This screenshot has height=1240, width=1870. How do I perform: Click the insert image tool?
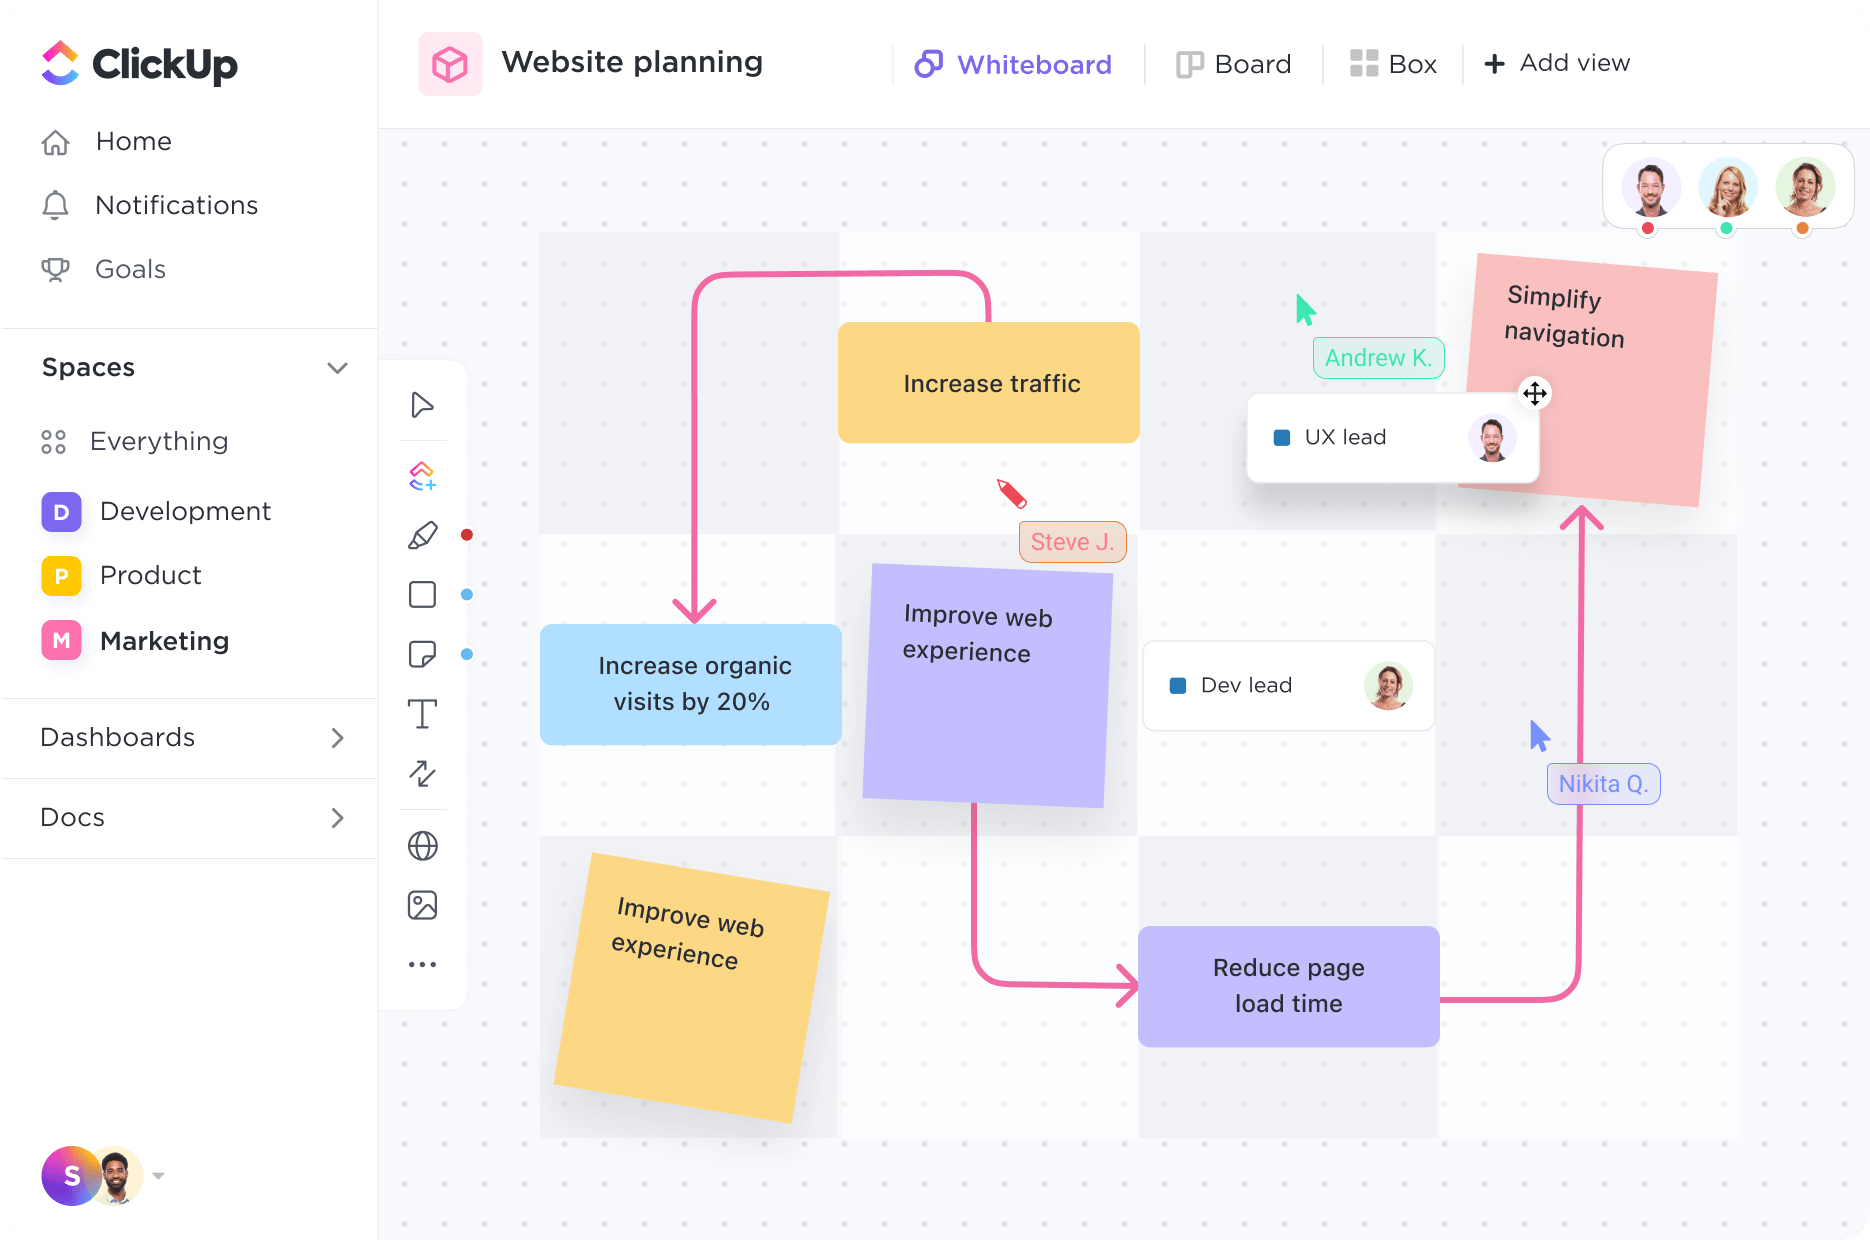(422, 905)
